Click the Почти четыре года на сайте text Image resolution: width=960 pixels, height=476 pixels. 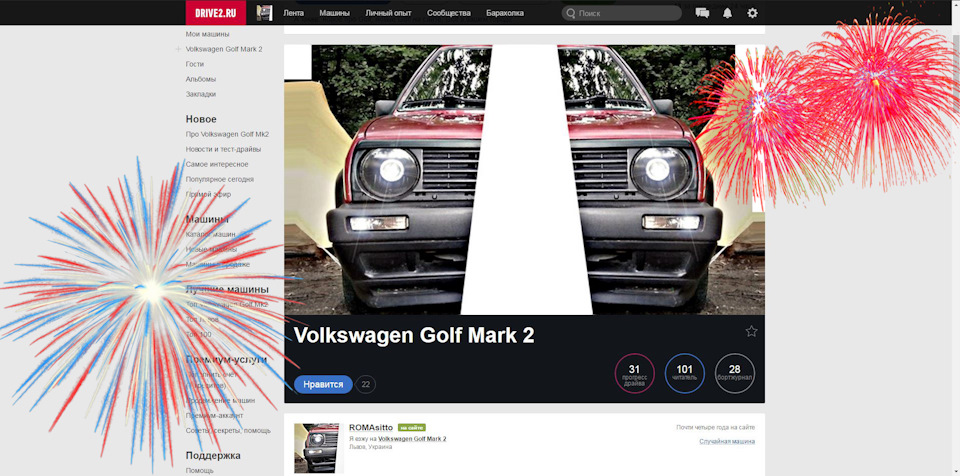point(716,428)
